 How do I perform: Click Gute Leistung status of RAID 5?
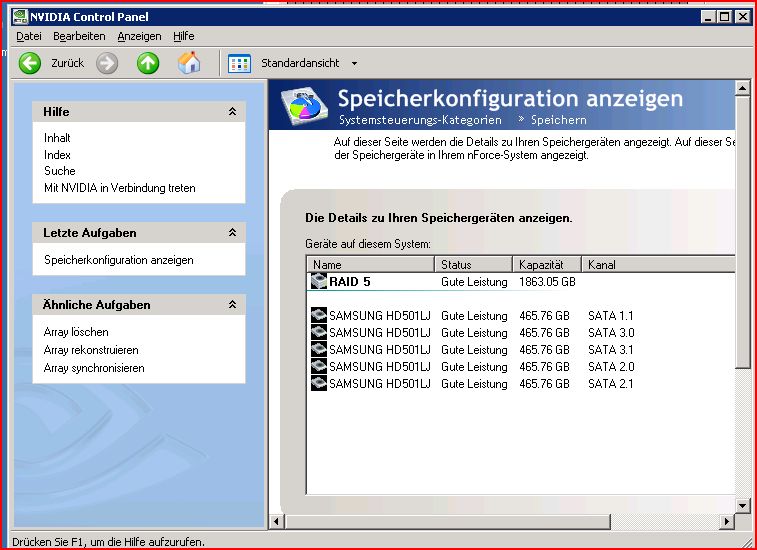tap(474, 282)
